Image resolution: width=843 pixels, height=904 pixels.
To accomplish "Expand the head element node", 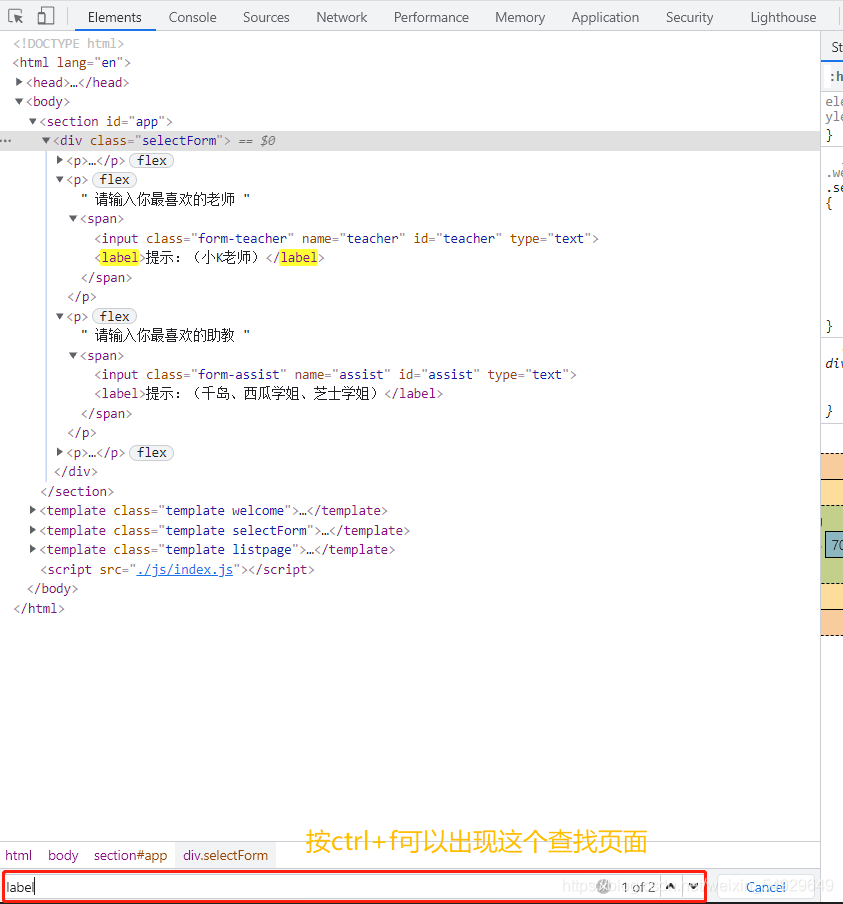I will point(19,82).
